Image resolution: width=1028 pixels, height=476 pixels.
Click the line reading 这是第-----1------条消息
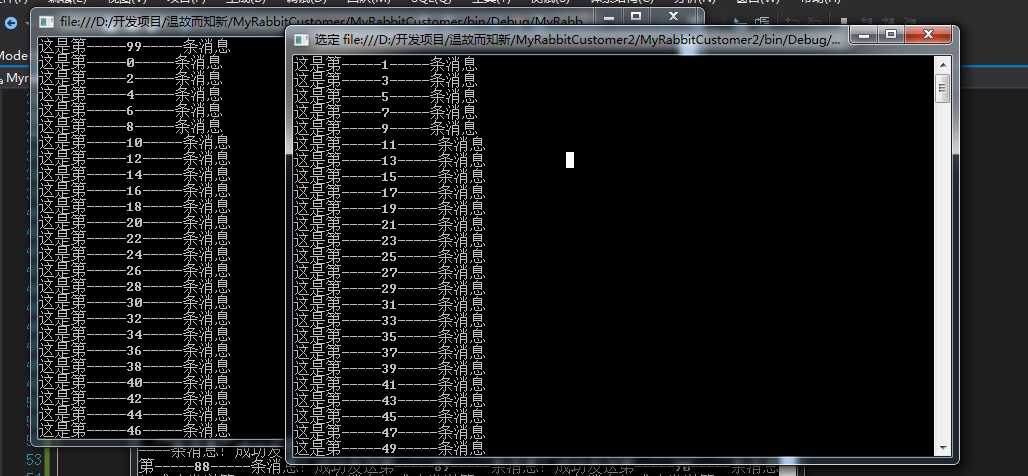[x=386, y=64]
